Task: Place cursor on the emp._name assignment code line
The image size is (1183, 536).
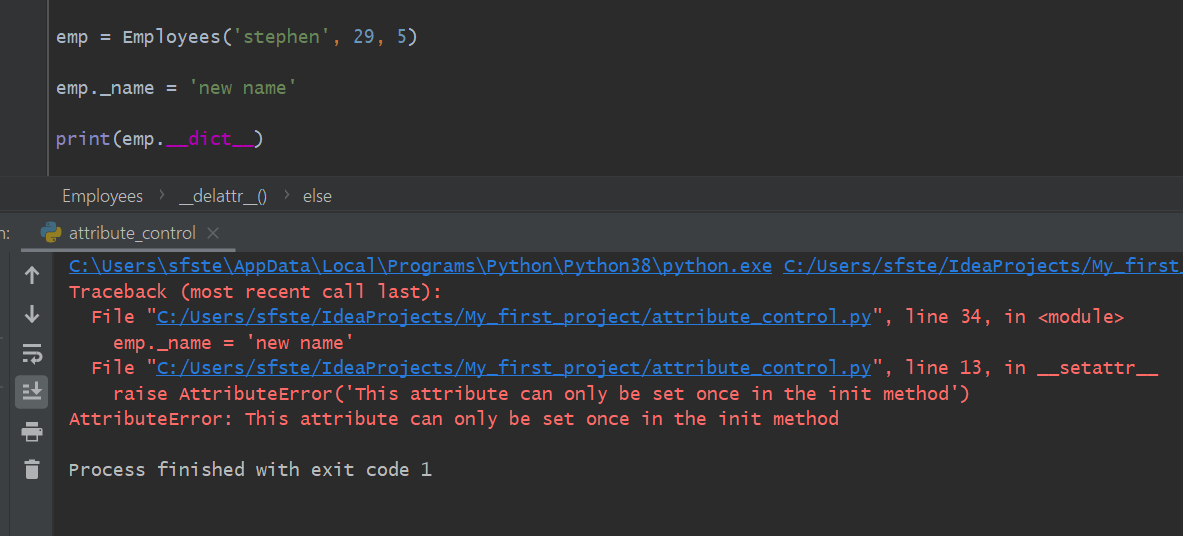Action: (x=176, y=88)
